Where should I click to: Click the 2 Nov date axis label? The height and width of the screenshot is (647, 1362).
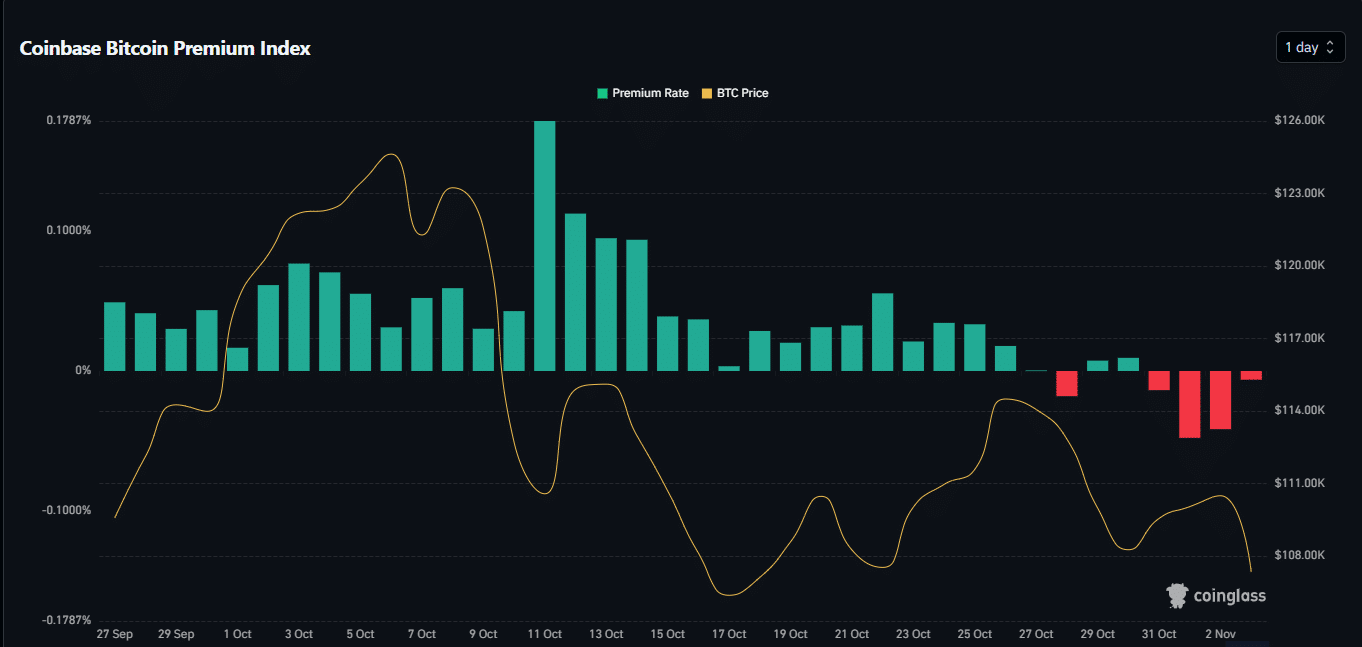tap(1221, 634)
